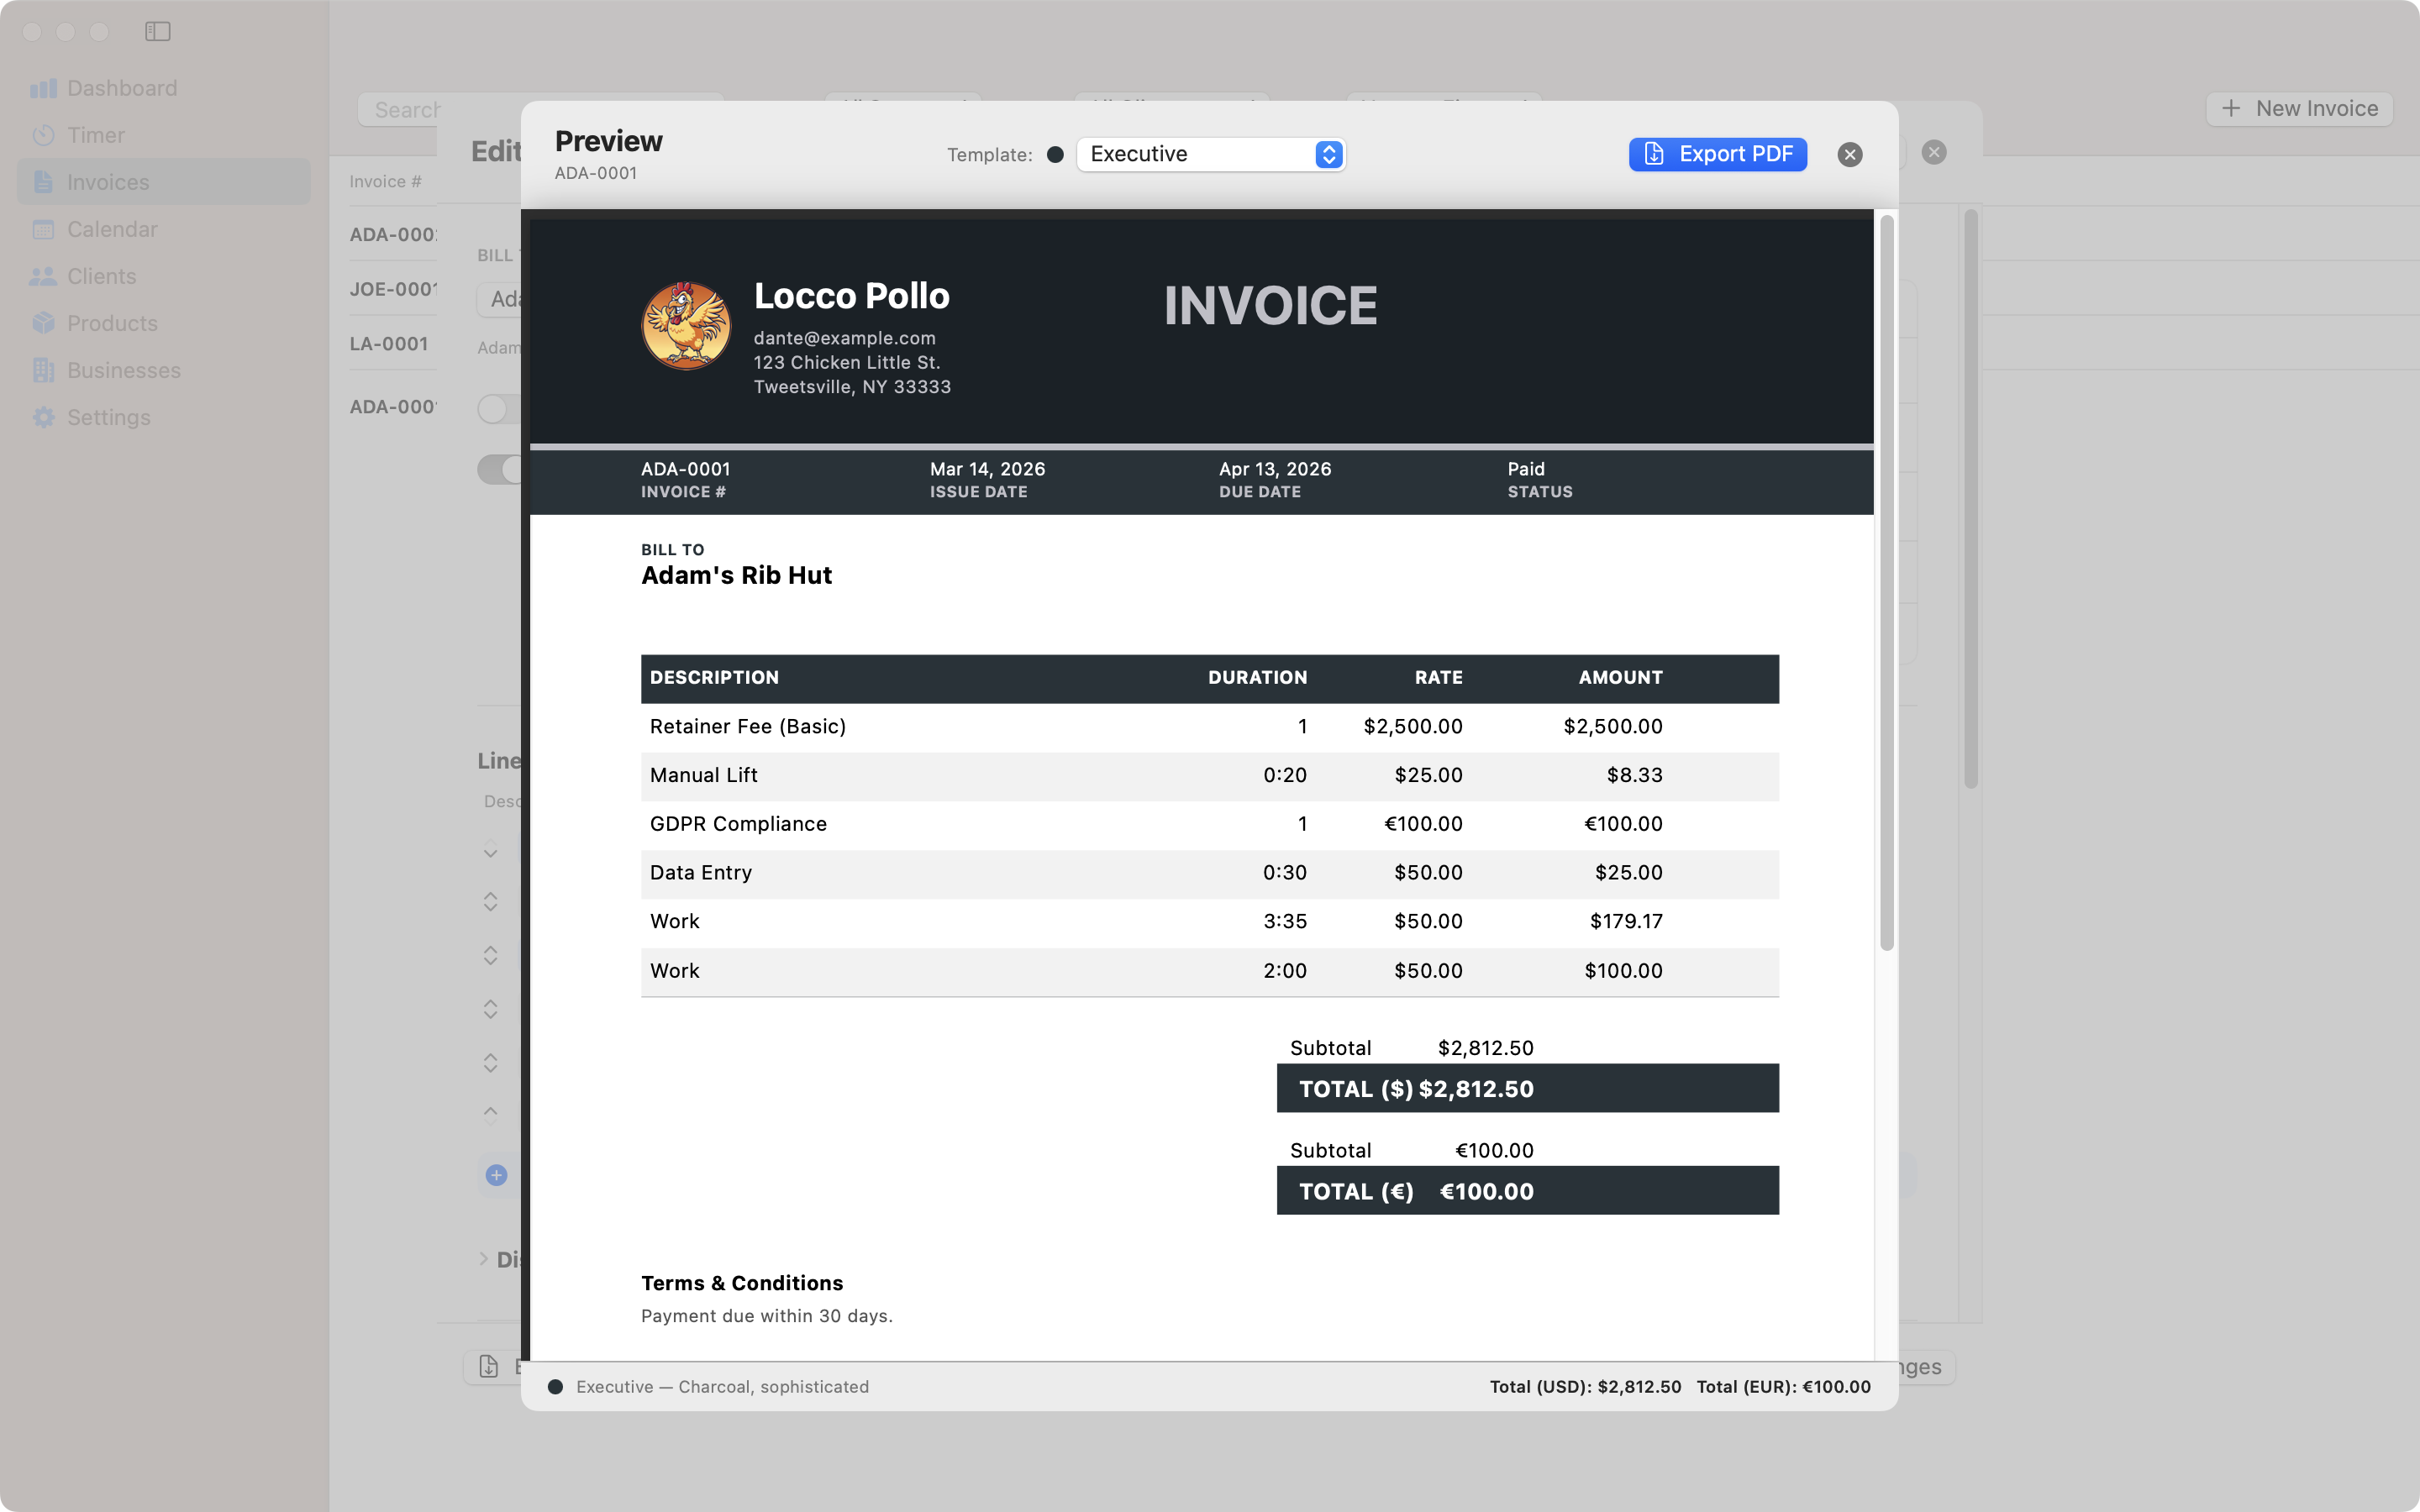Image resolution: width=2420 pixels, height=1512 pixels.
Task: Click Total (EUR): €100.00 in the footer
Action: [1784, 1386]
